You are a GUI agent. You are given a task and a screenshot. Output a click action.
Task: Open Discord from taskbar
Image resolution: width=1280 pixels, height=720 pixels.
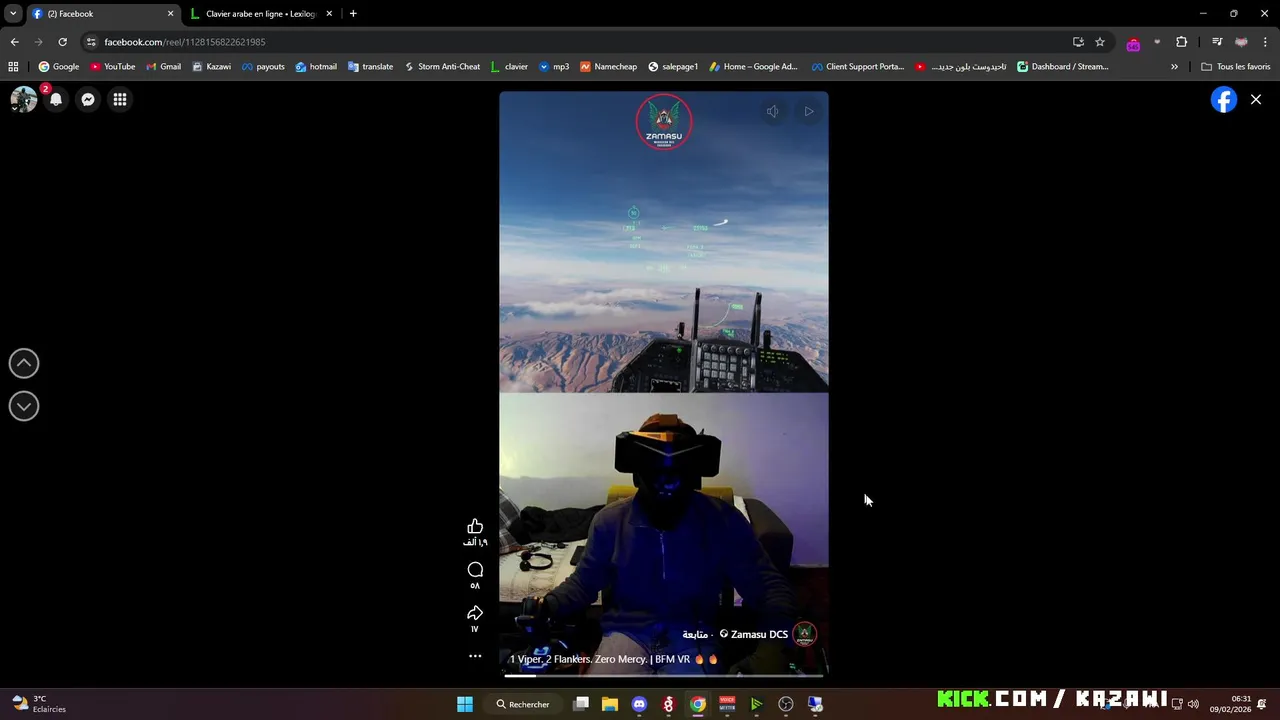point(639,704)
